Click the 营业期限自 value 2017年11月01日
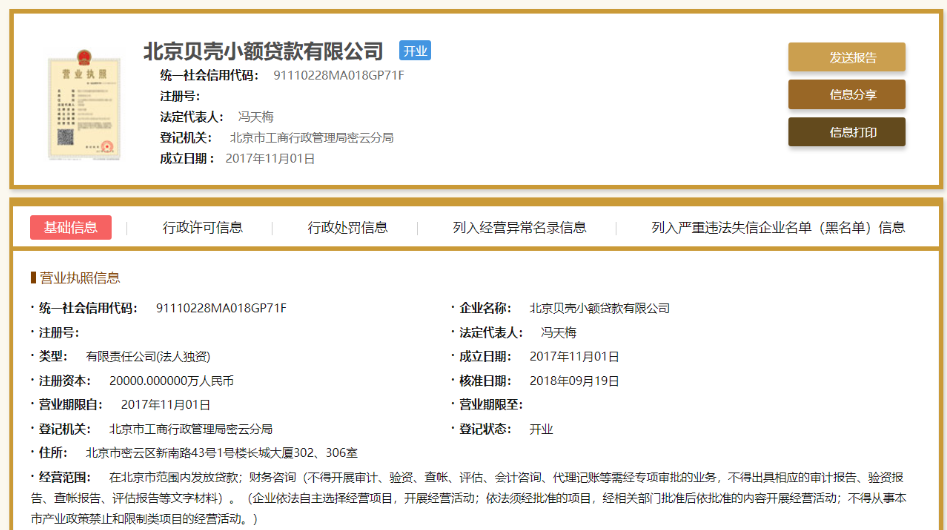Image resolution: width=947 pixels, height=530 pixels. click(x=165, y=404)
